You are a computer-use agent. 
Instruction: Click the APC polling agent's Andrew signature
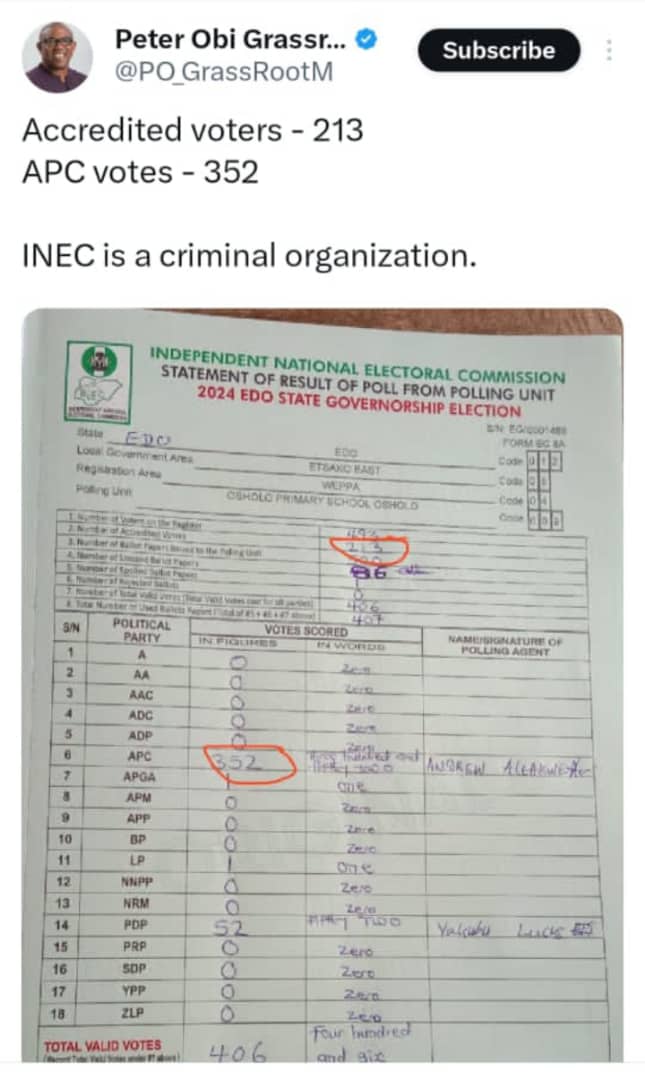(509, 767)
